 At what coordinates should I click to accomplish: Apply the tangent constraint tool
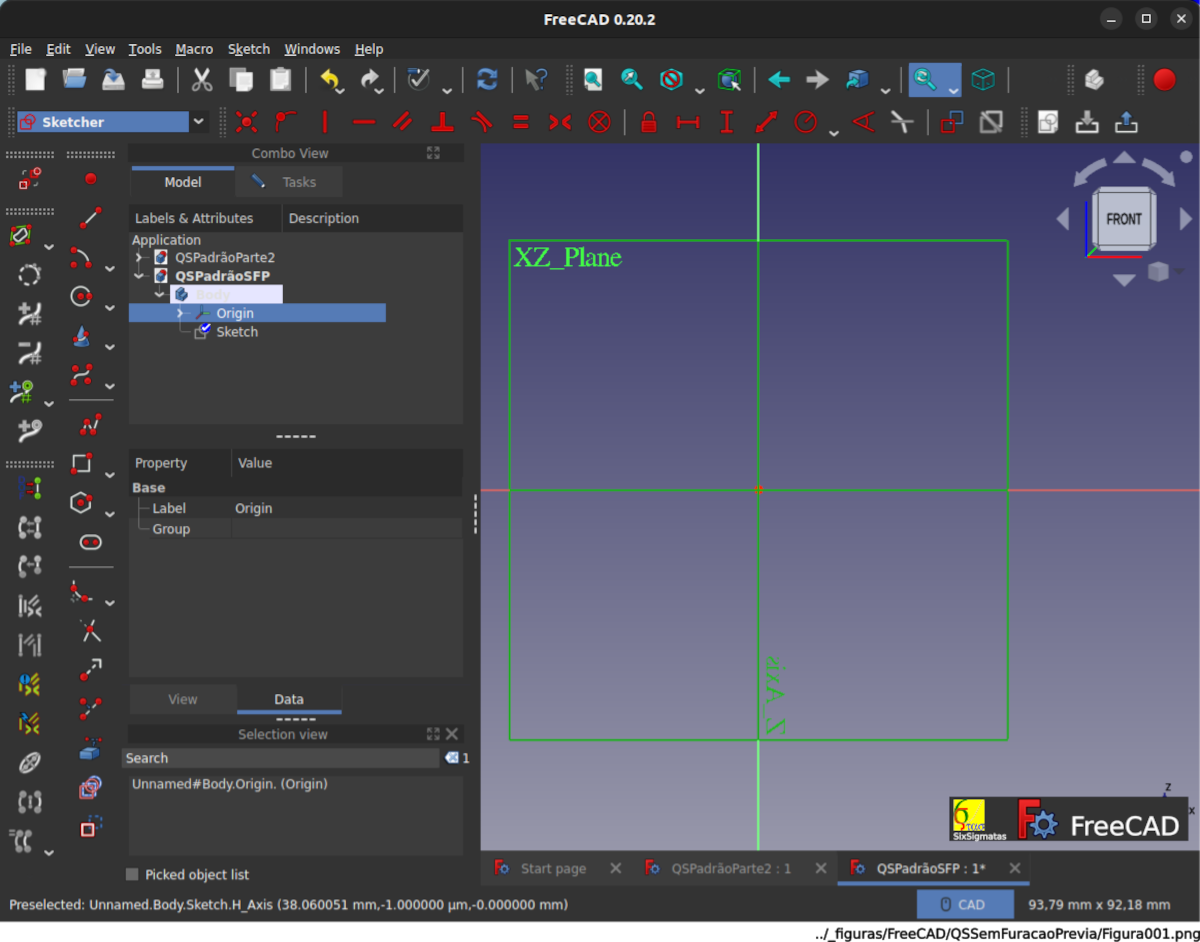(481, 122)
